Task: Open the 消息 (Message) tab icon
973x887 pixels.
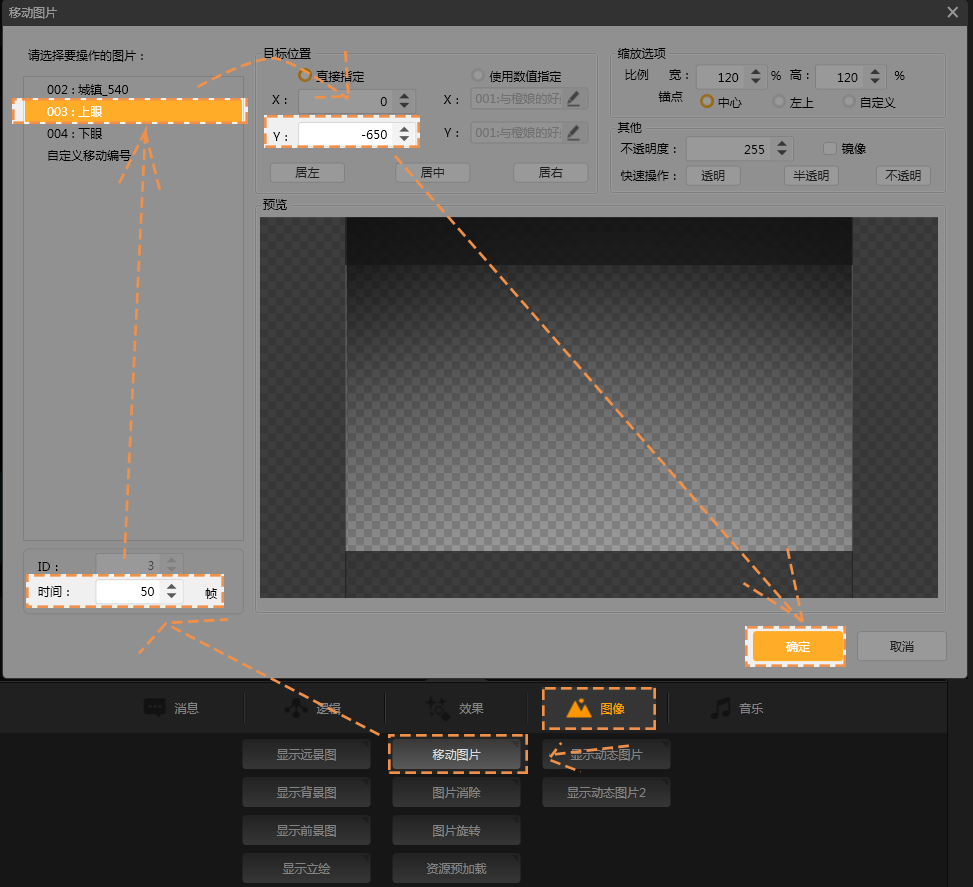Action: point(155,708)
